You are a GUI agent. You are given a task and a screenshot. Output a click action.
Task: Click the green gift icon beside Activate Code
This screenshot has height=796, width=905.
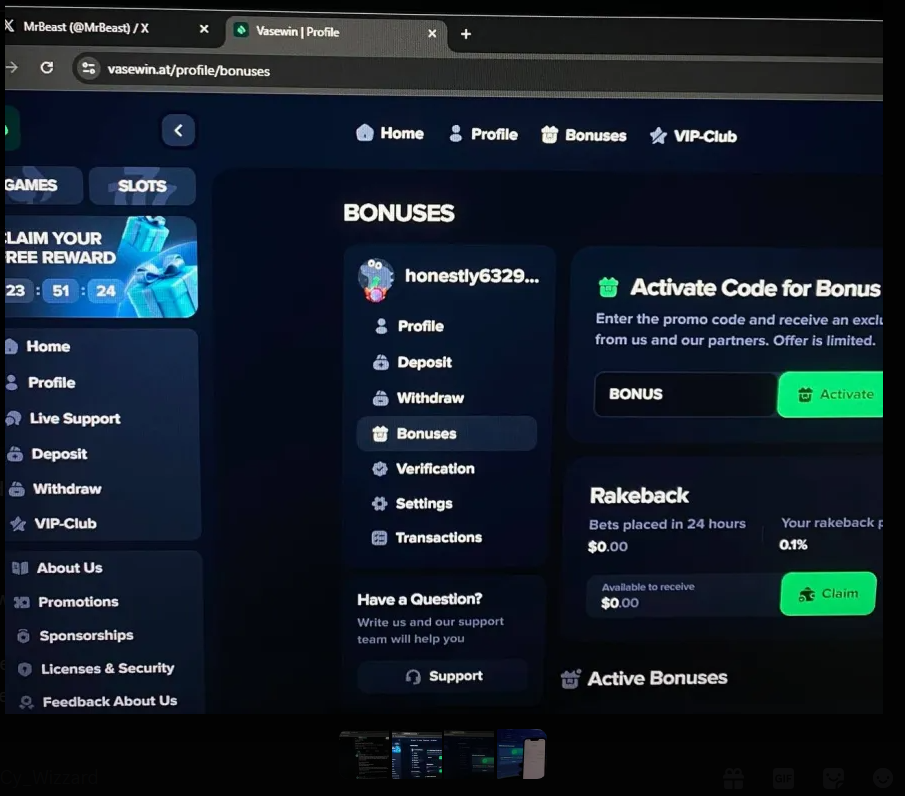(x=608, y=286)
